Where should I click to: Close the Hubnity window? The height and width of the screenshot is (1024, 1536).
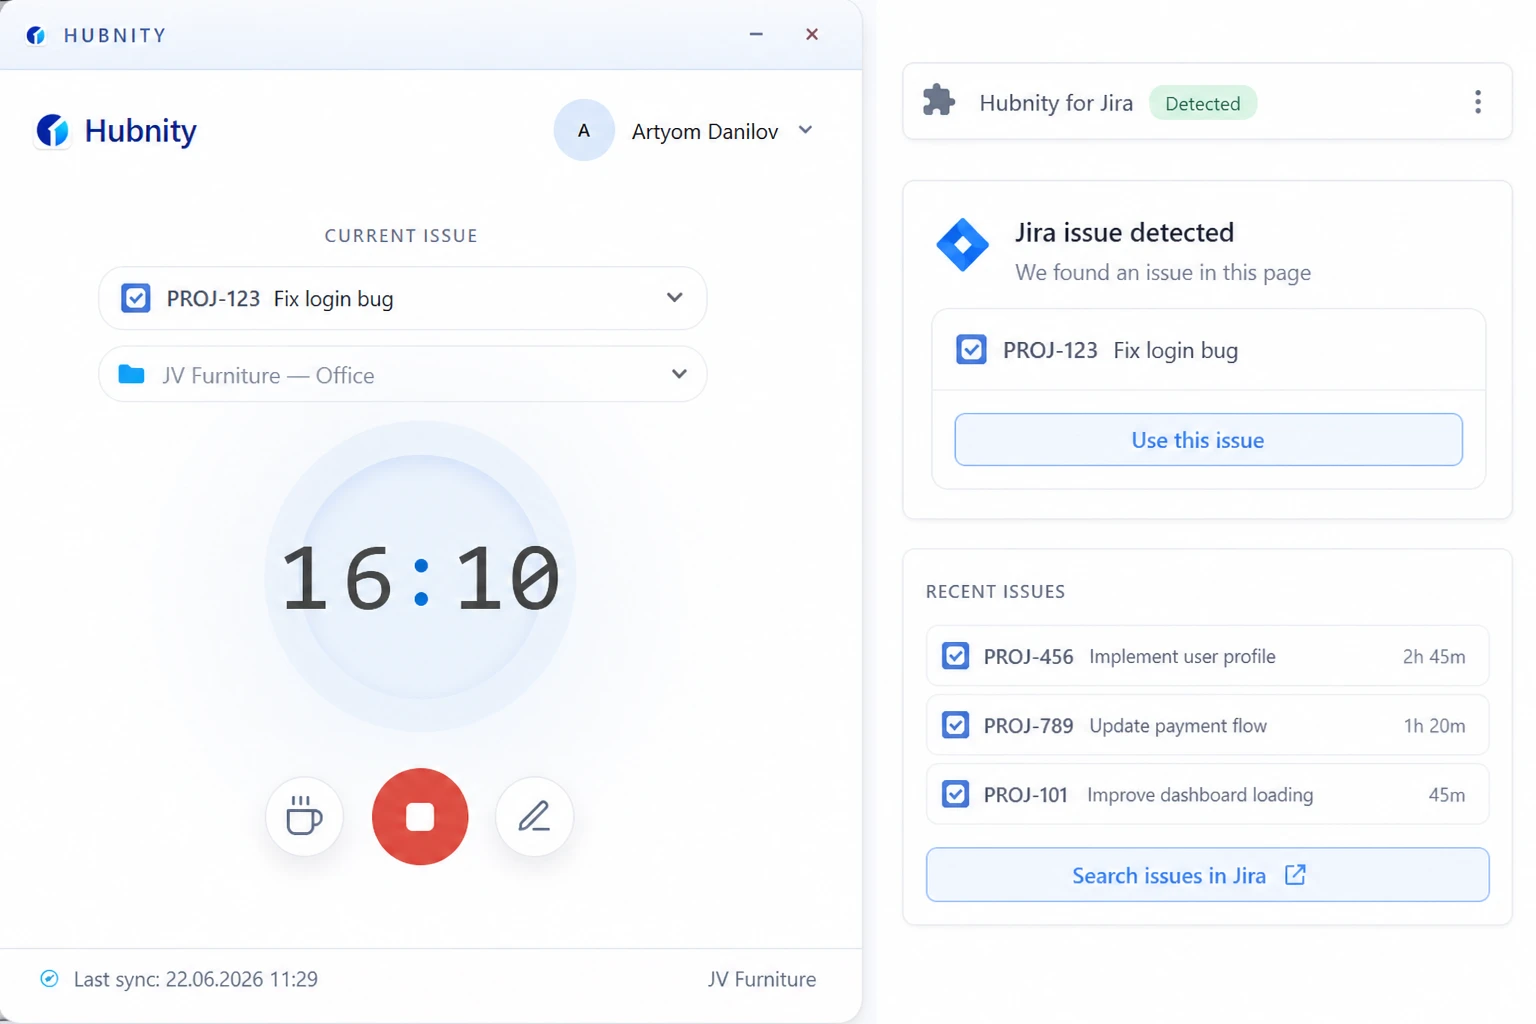click(x=812, y=34)
